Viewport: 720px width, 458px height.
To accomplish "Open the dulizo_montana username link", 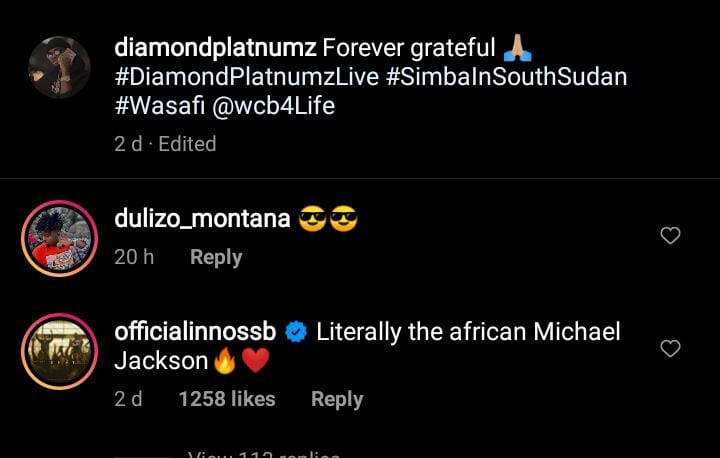I will (x=202, y=218).
